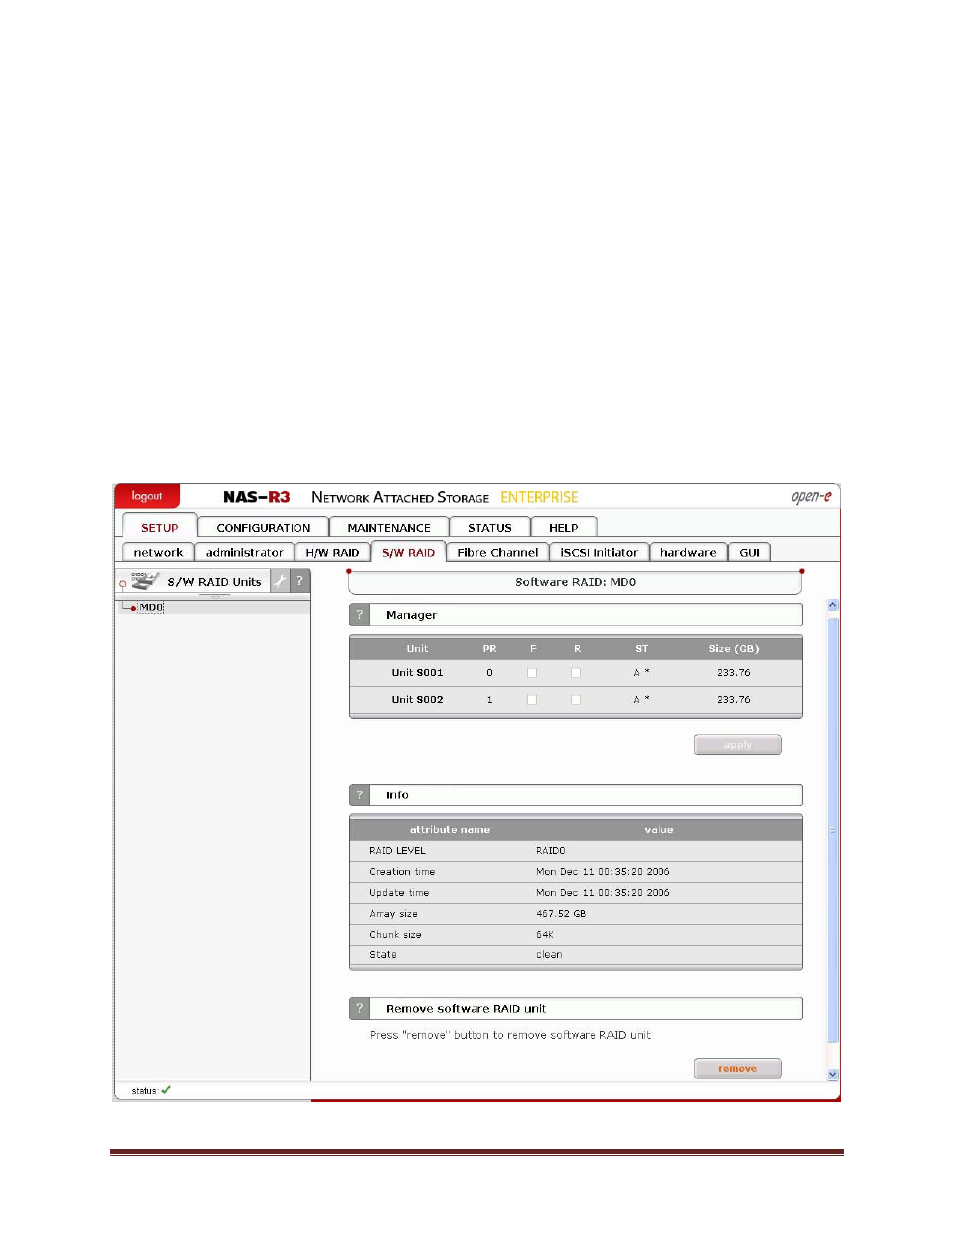
Task: Open the Manager section help icon
Action: (x=360, y=615)
